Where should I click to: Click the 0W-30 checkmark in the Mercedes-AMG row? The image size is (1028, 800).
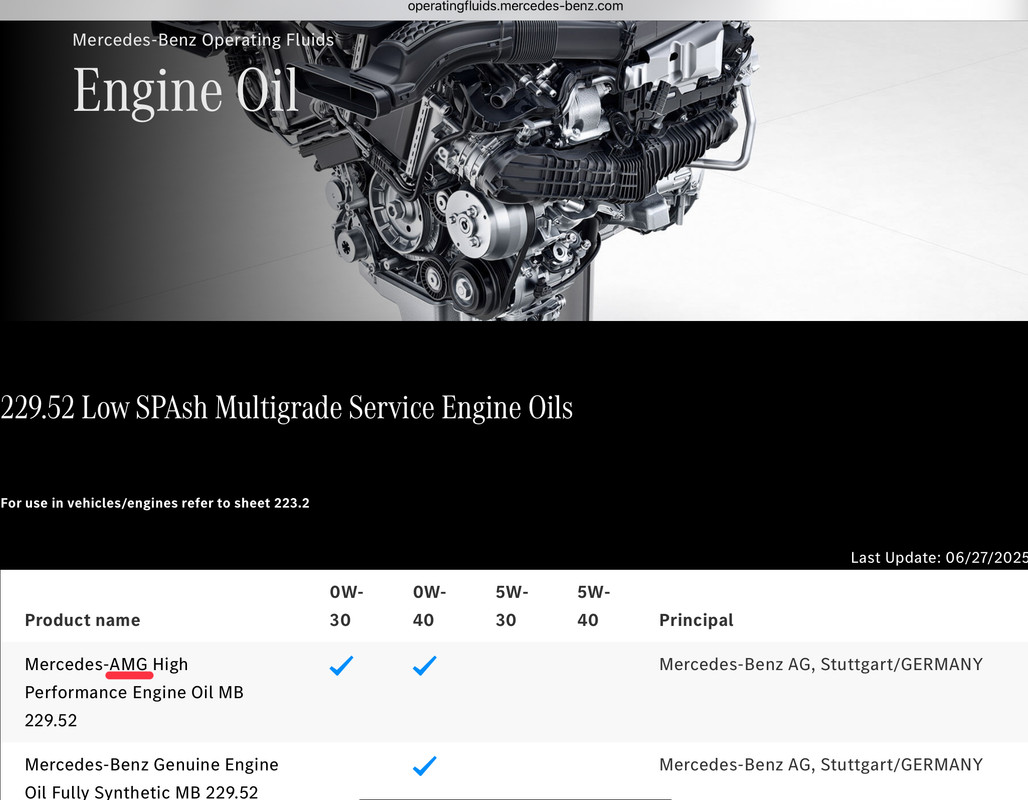pyautogui.click(x=342, y=666)
